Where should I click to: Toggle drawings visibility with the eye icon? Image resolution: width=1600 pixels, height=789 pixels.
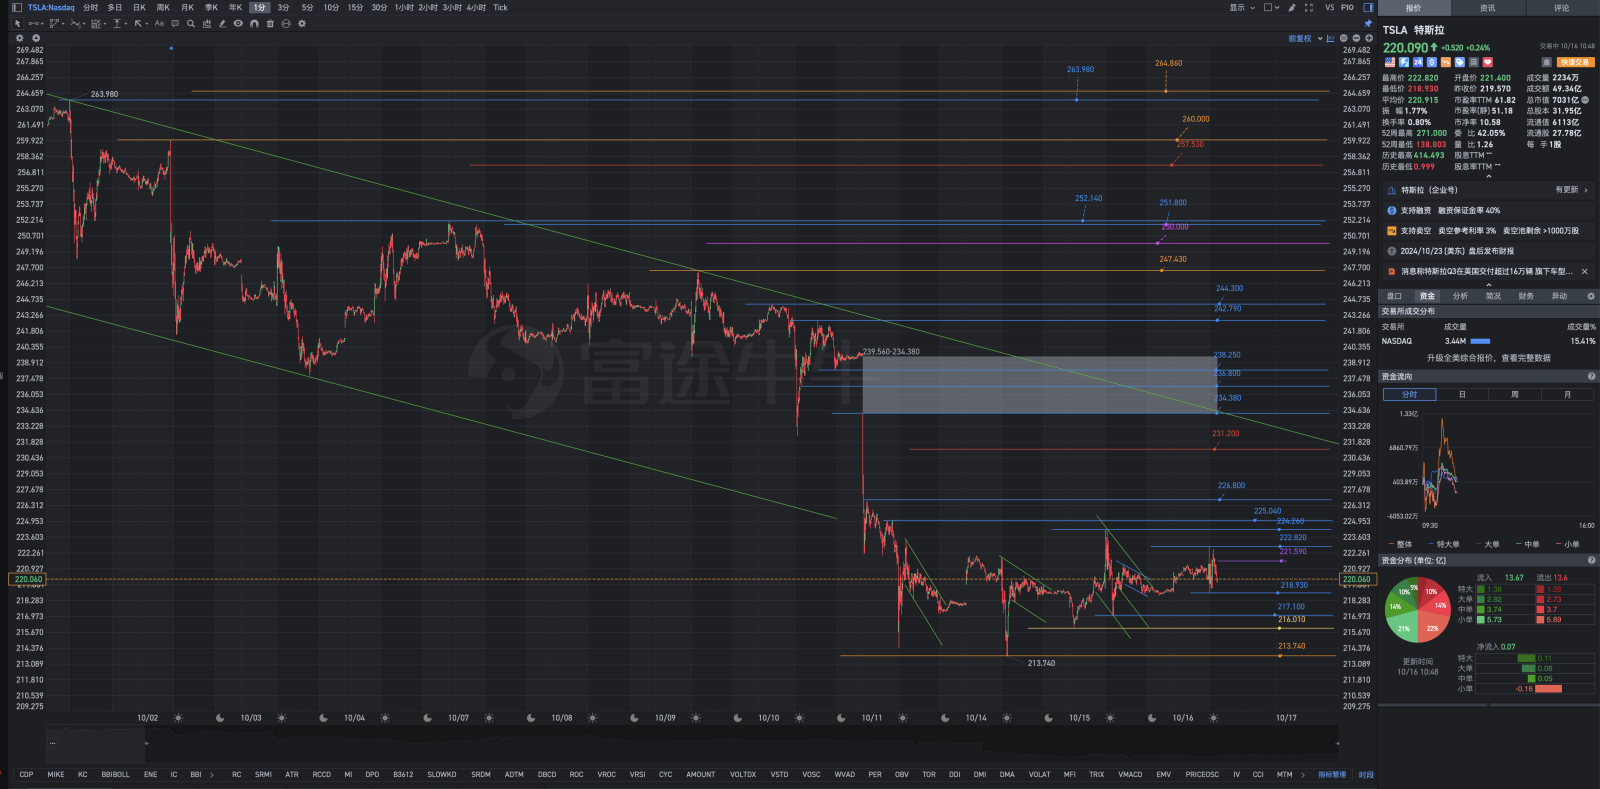click(x=238, y=23)
